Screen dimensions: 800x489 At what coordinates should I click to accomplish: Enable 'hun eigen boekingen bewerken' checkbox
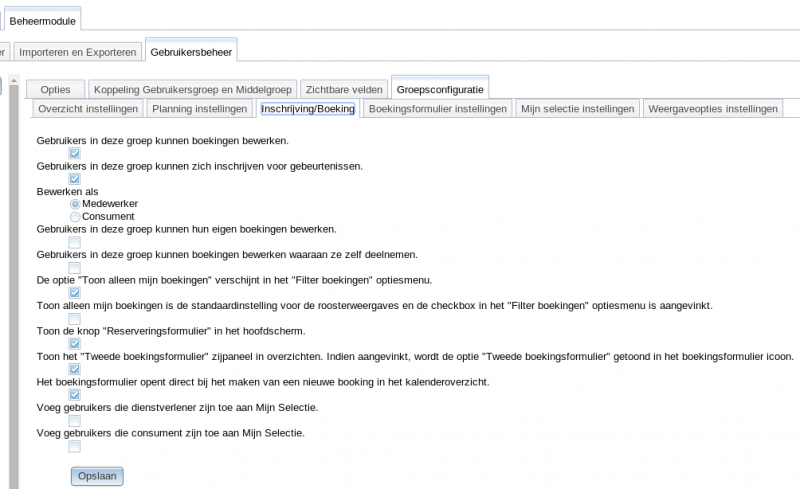click(x=74, y=242)
